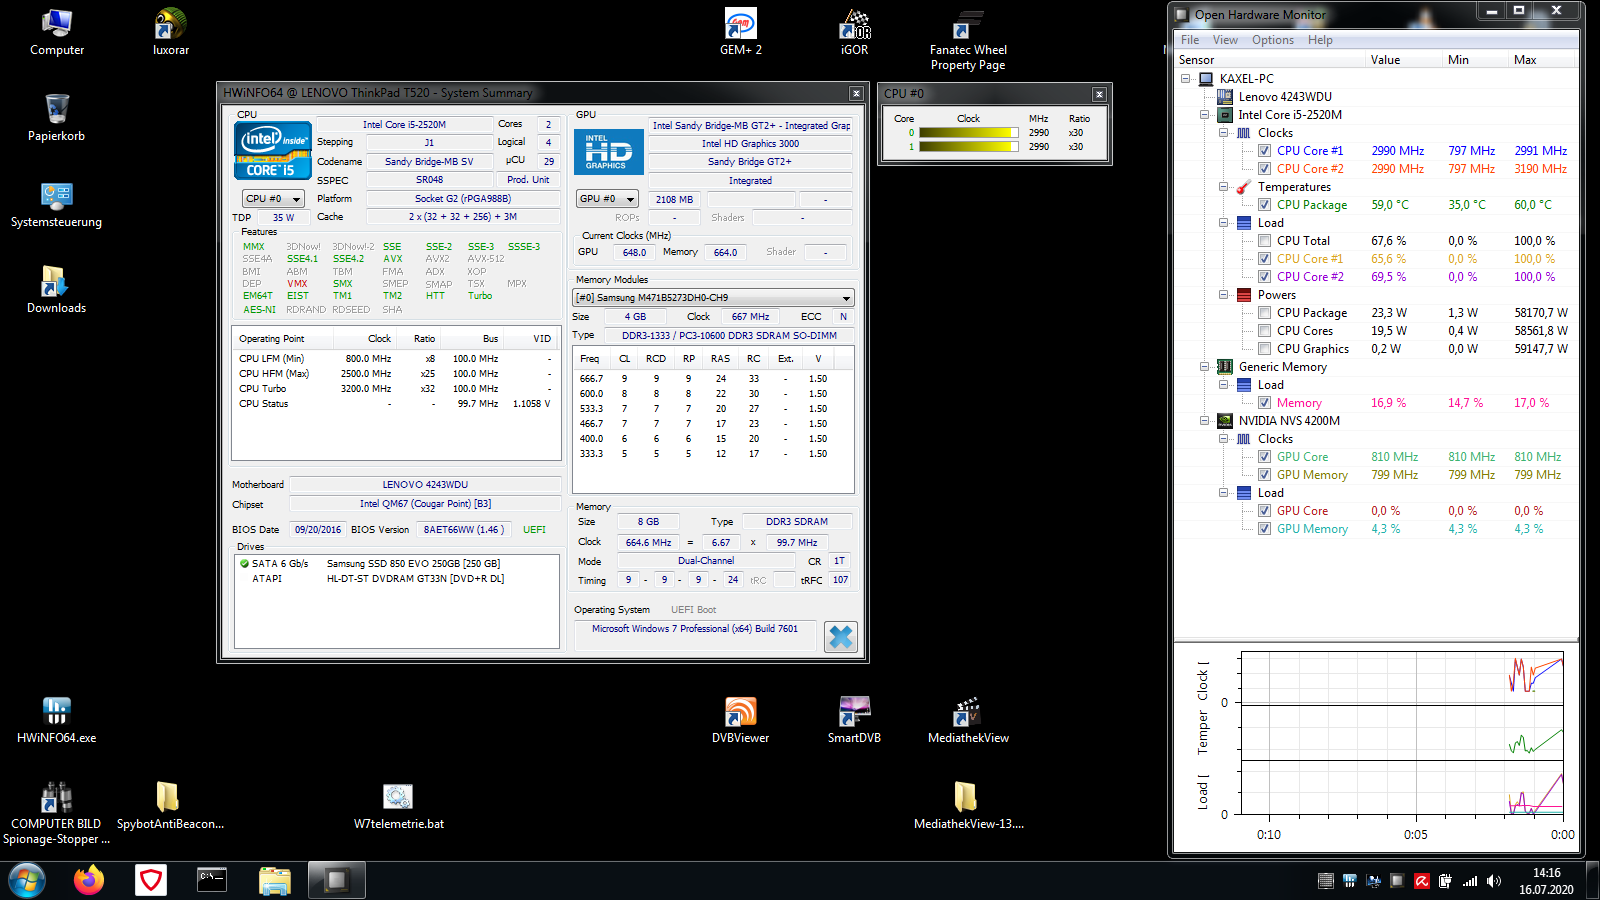Collapse the NVIDIA NVS 4200M node

pyautogui.click(x=1205, y=421)
